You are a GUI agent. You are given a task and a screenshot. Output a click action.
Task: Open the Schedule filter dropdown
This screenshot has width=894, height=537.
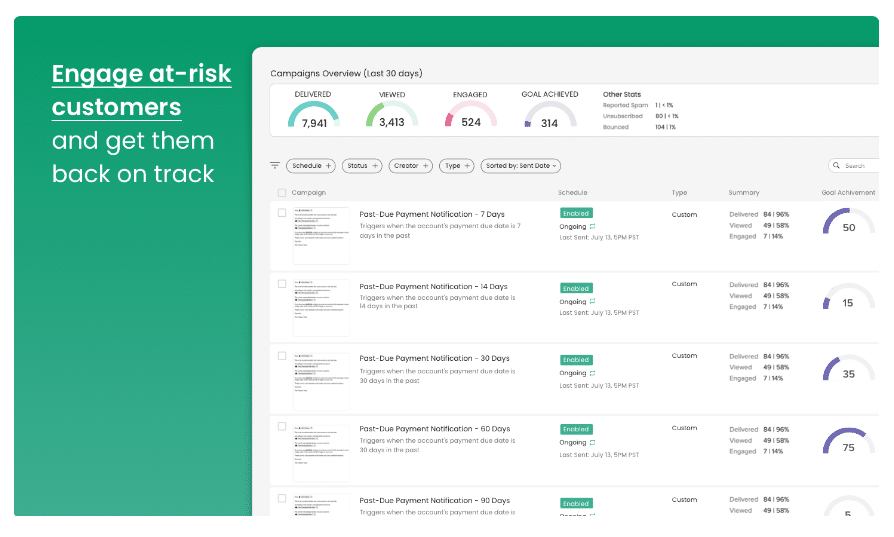coord(310,166)
